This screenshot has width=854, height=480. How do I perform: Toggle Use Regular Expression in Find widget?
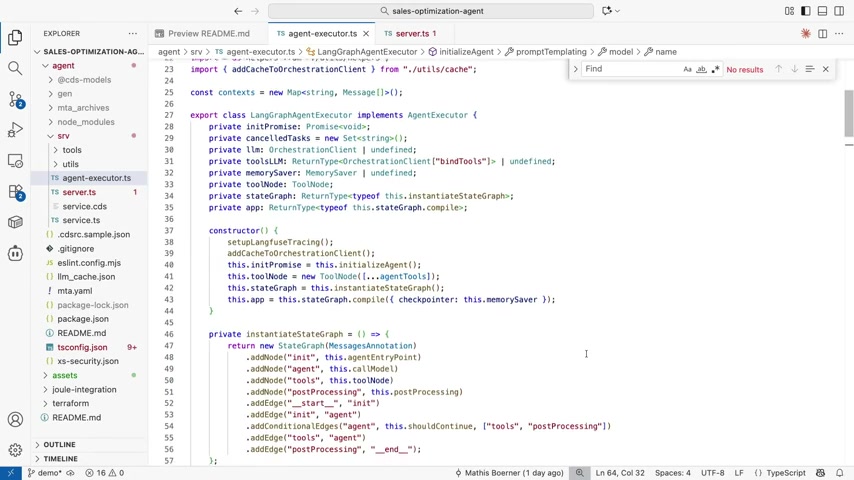(x=716, y=69)
